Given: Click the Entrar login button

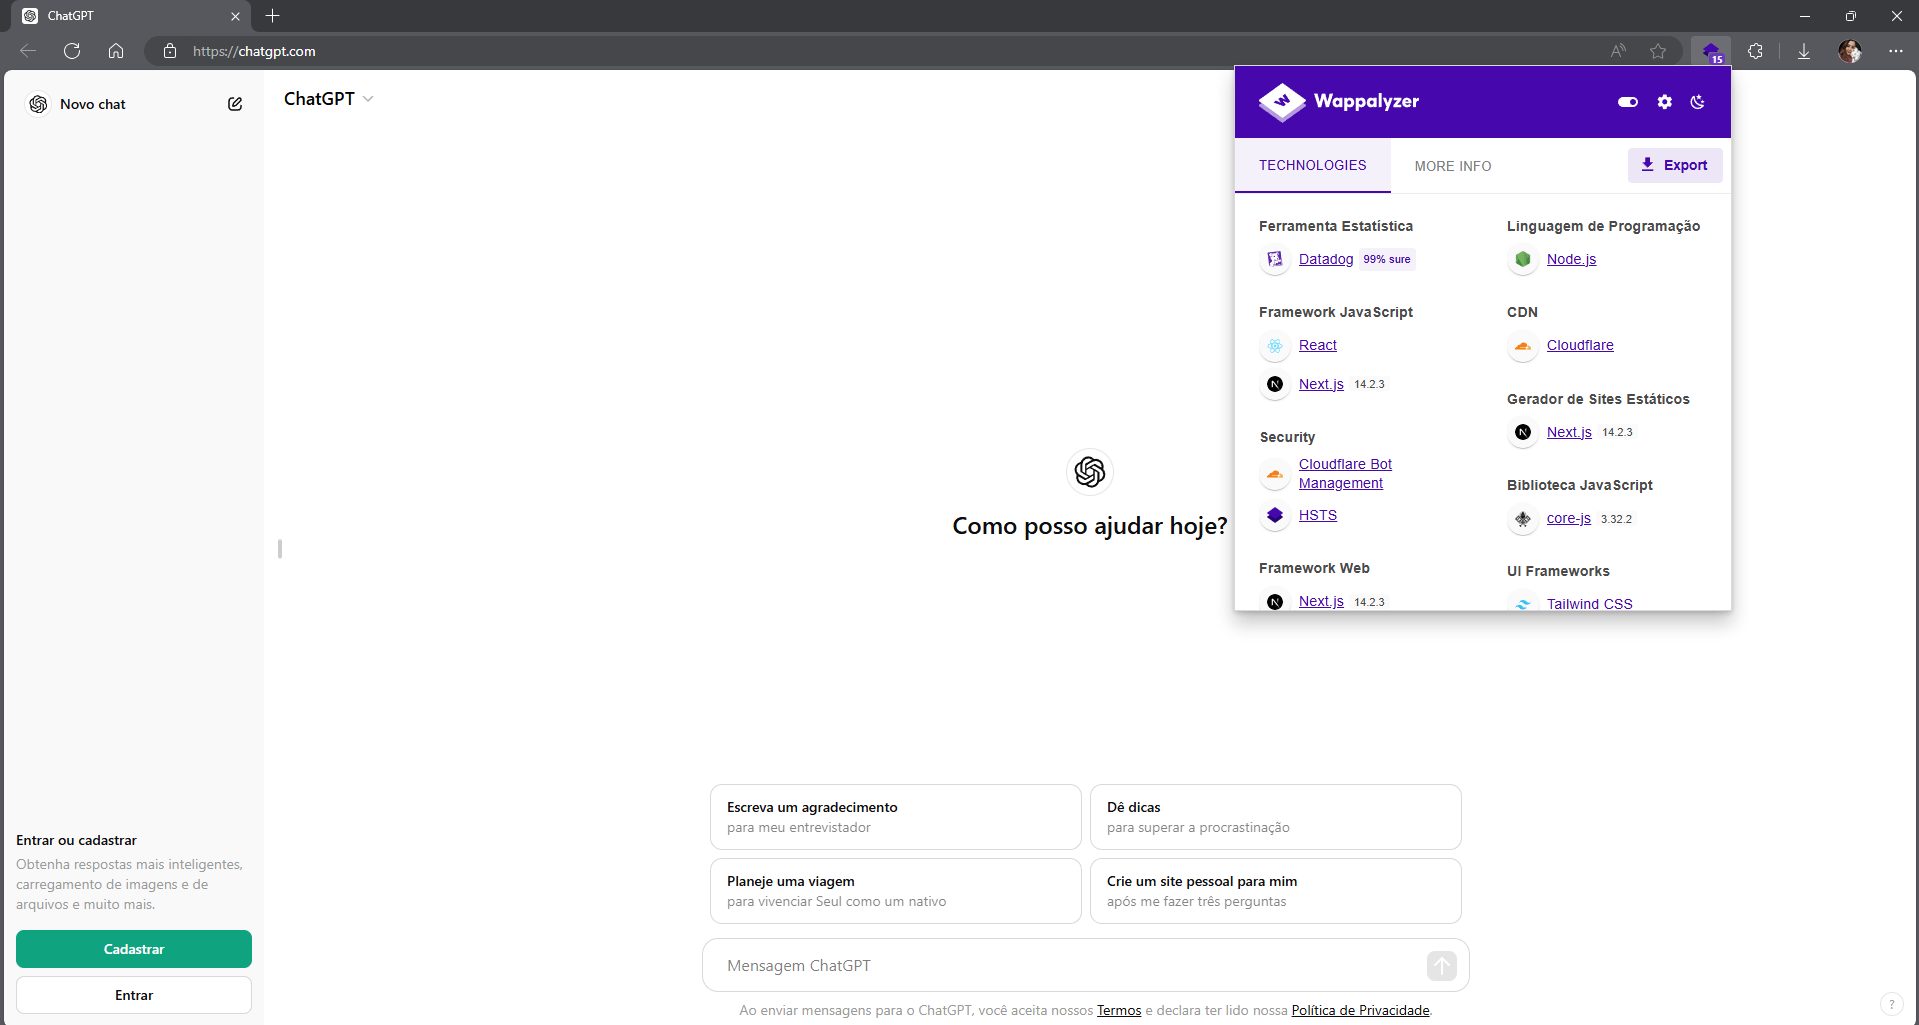Looking at the screenshot, I should click(x=134, y=995).
